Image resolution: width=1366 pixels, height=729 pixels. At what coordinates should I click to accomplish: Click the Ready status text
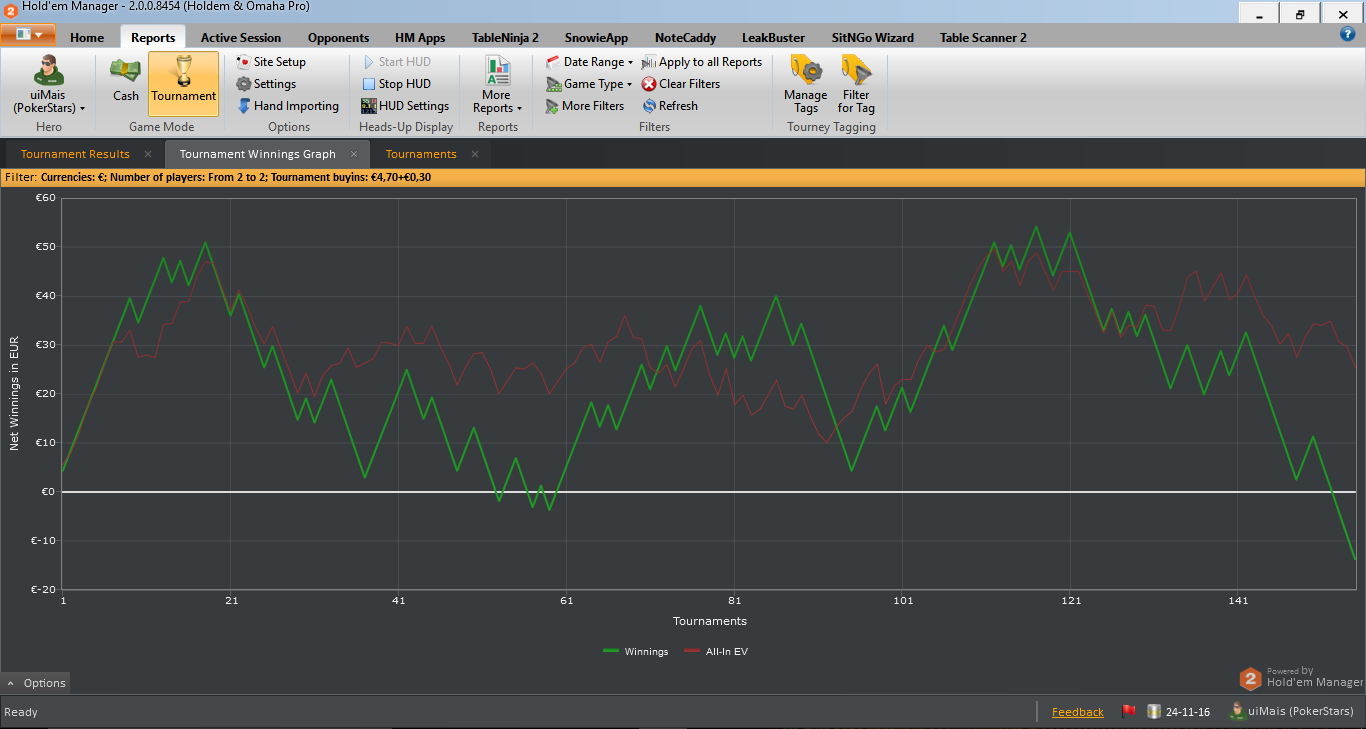pyautogui.click(x=21, y=712)
